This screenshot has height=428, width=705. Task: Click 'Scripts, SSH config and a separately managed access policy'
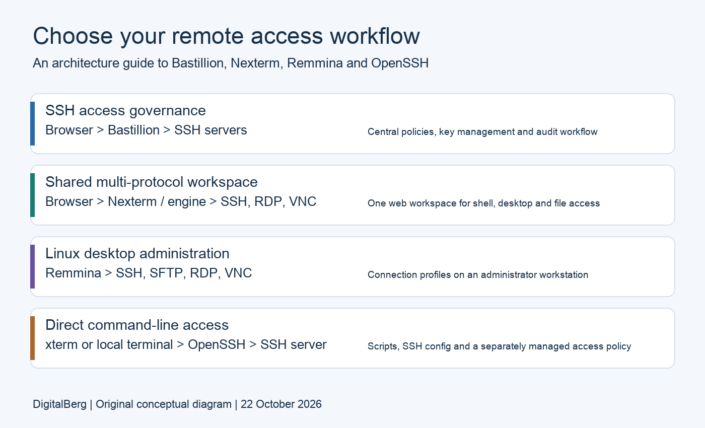[500, 347]
